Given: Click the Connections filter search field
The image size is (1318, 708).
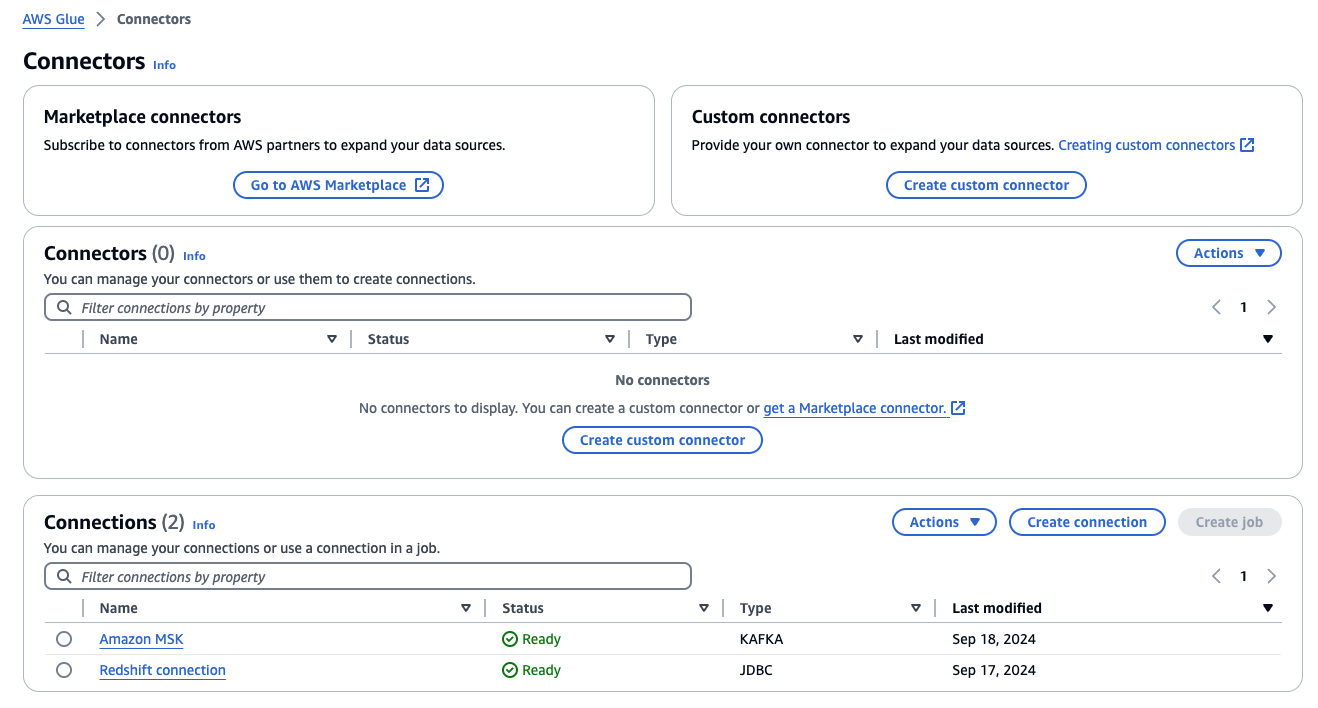Looking at the screenshot, I should (x=368, y=576).
